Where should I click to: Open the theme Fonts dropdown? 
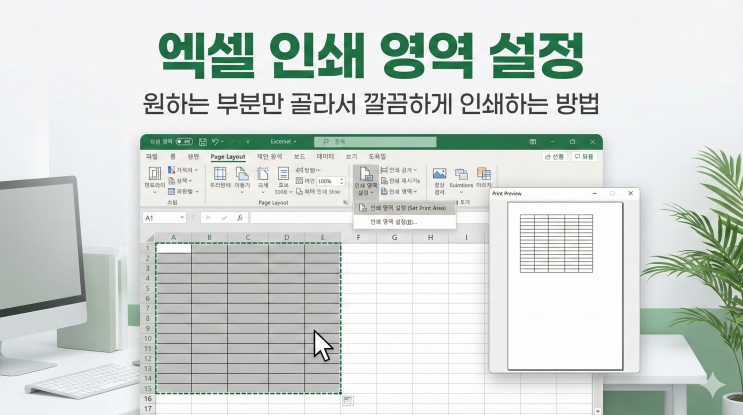pyautogui.click(x=181, y=180)
